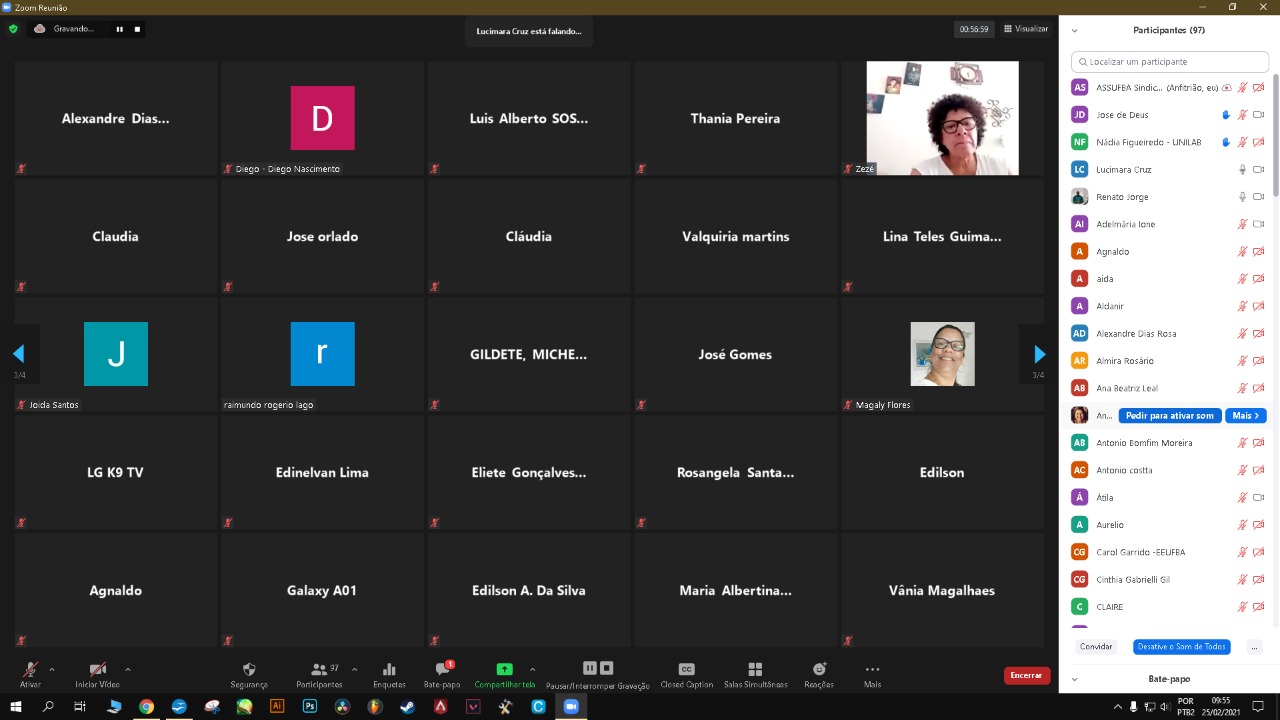Open Salas Simultâneas breakout rooms
This screenshot has width=1280, height=720.
point(755,669)
